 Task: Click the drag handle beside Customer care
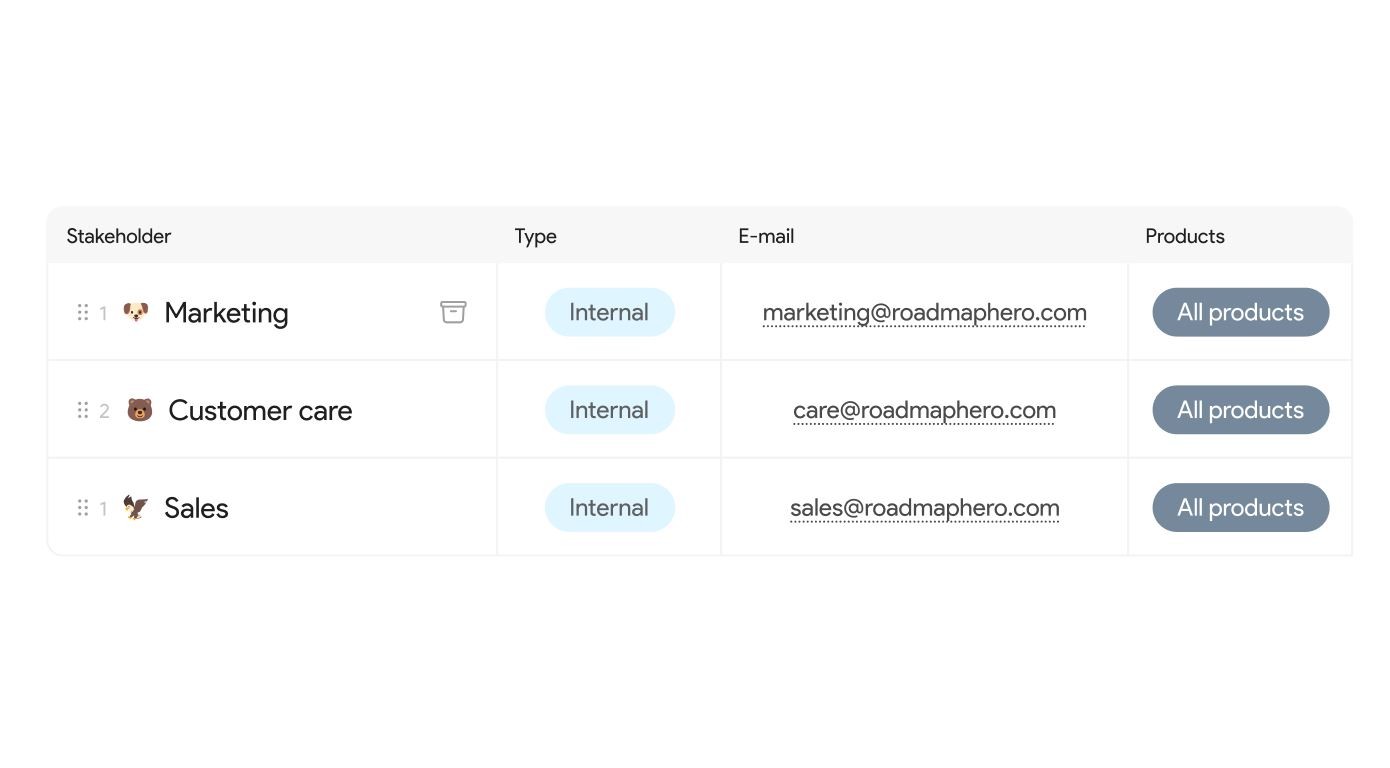pyautogui.click(x=83, y=410)
